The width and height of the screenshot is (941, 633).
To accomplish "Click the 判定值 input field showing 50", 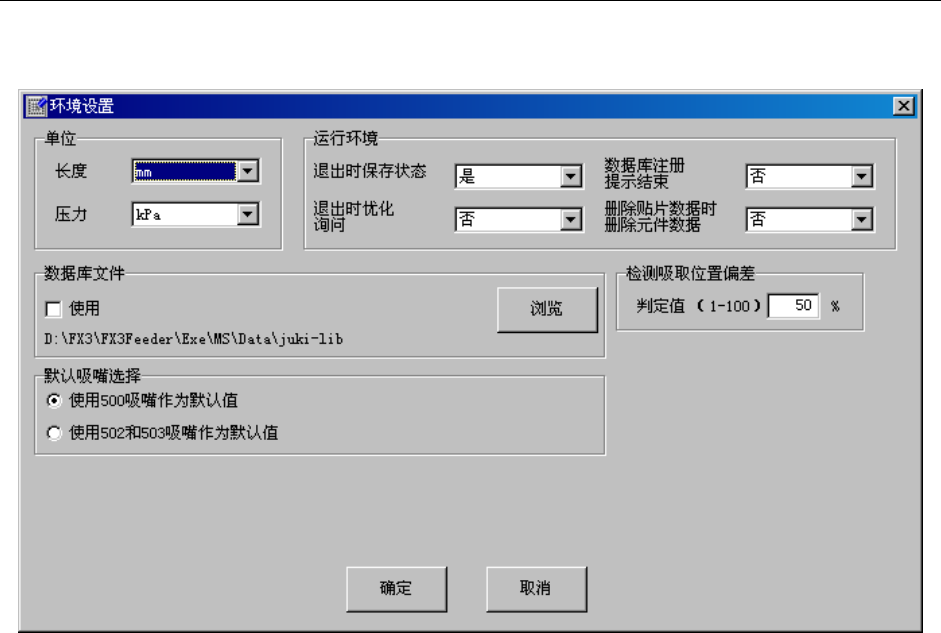I will [x=793, y=306].
